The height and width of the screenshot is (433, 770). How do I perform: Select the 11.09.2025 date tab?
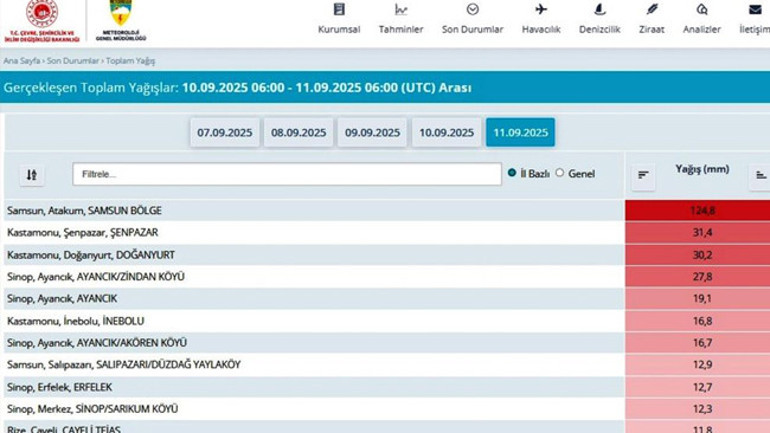click(521, 133)
